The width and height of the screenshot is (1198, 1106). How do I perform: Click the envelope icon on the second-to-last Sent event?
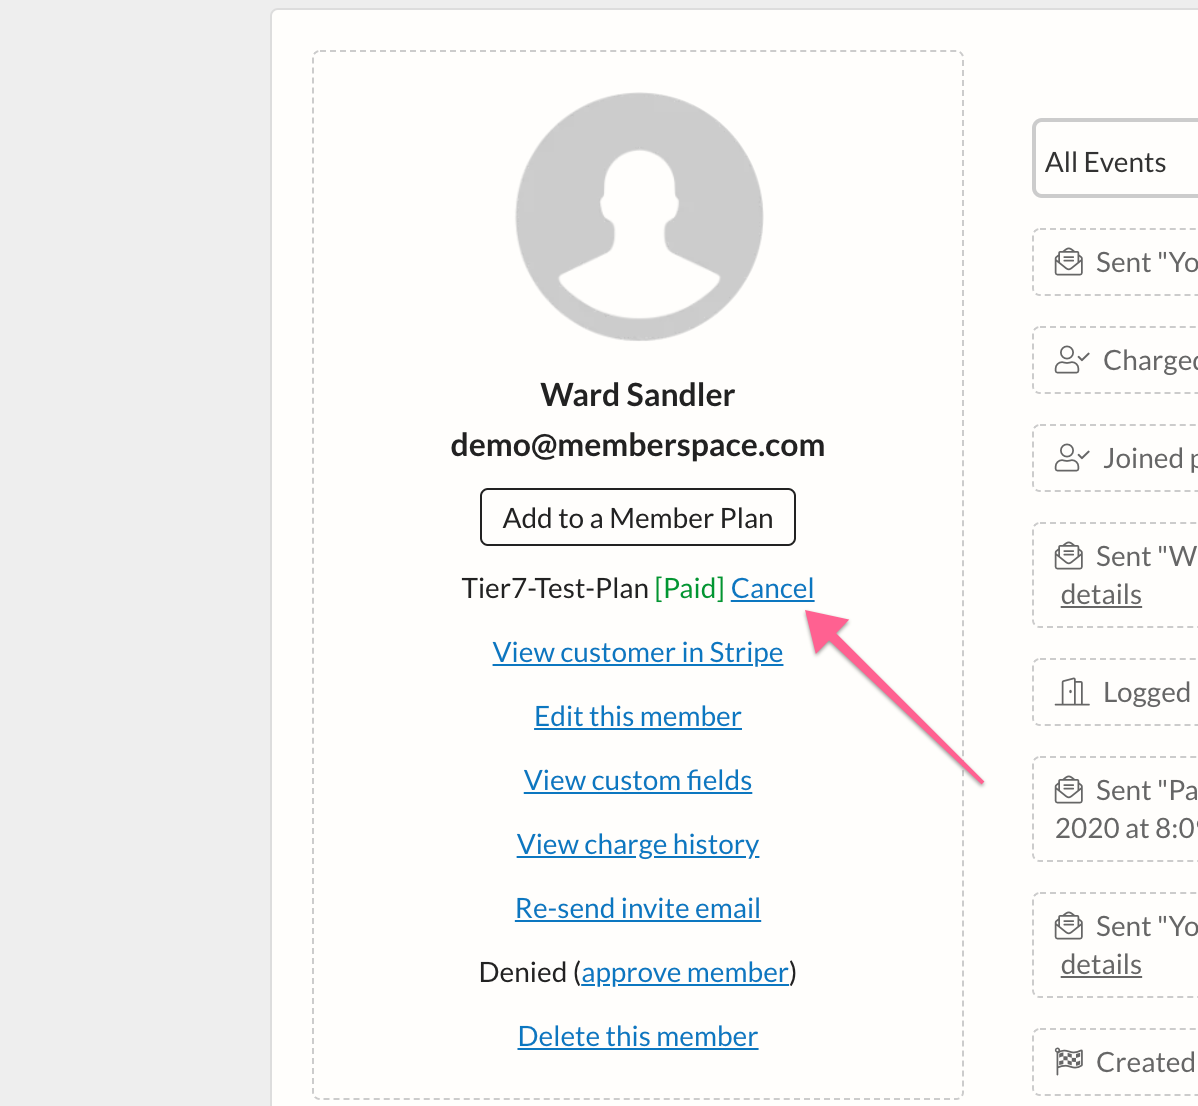pos(1069,925)
